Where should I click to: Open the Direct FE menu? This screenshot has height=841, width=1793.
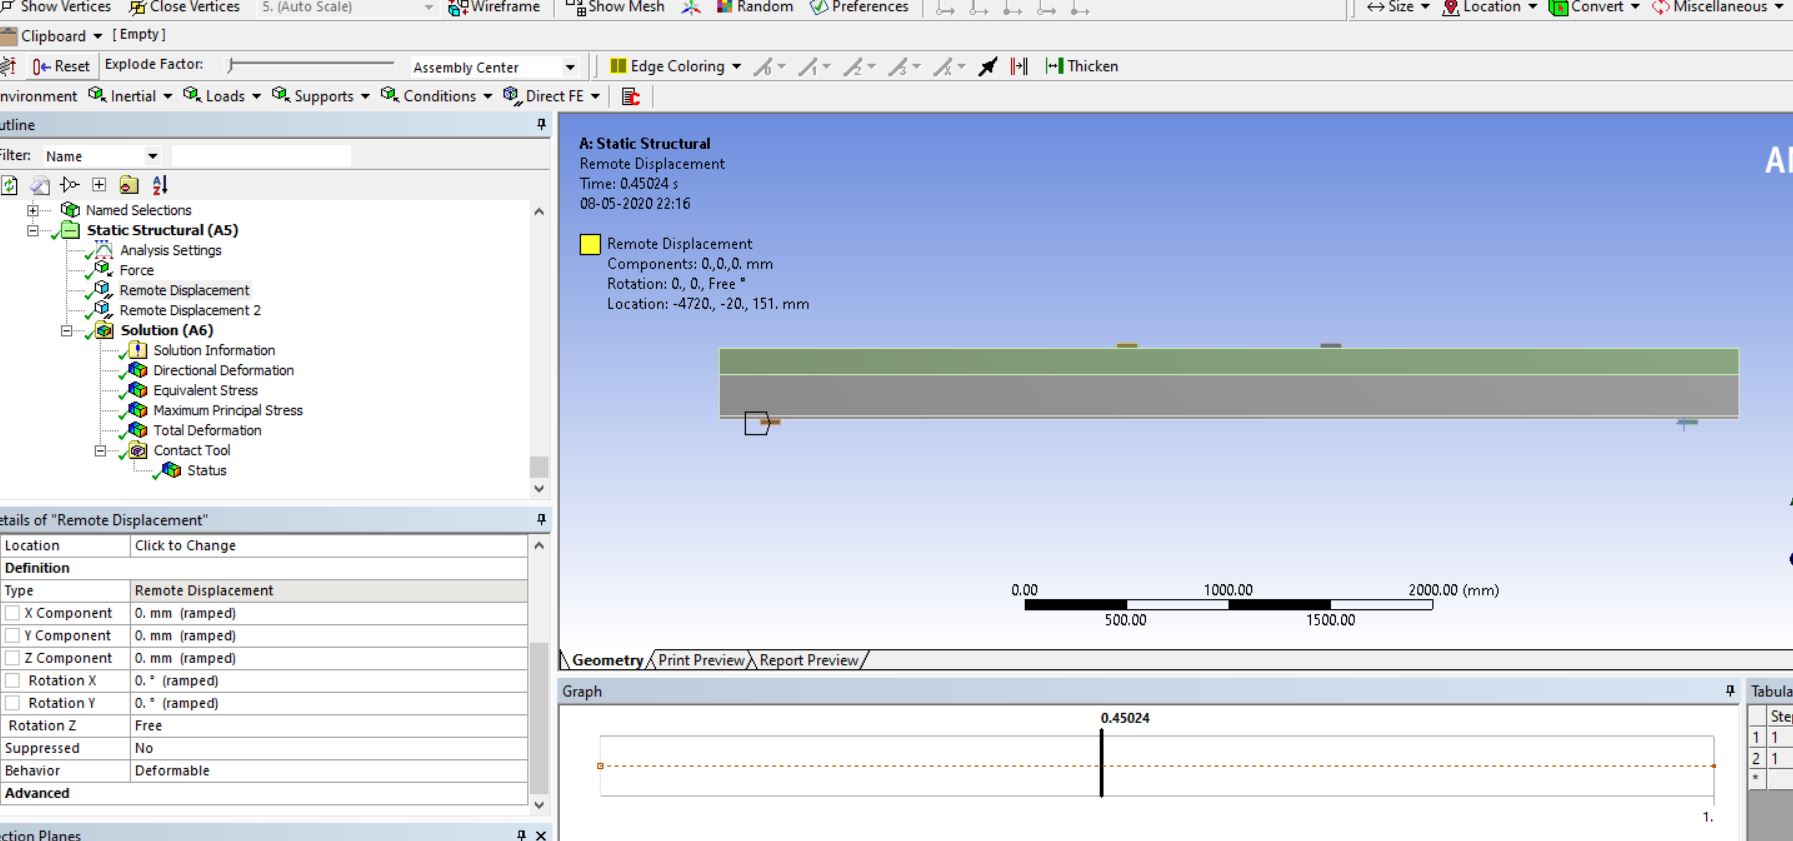click(x=552, y=96)
